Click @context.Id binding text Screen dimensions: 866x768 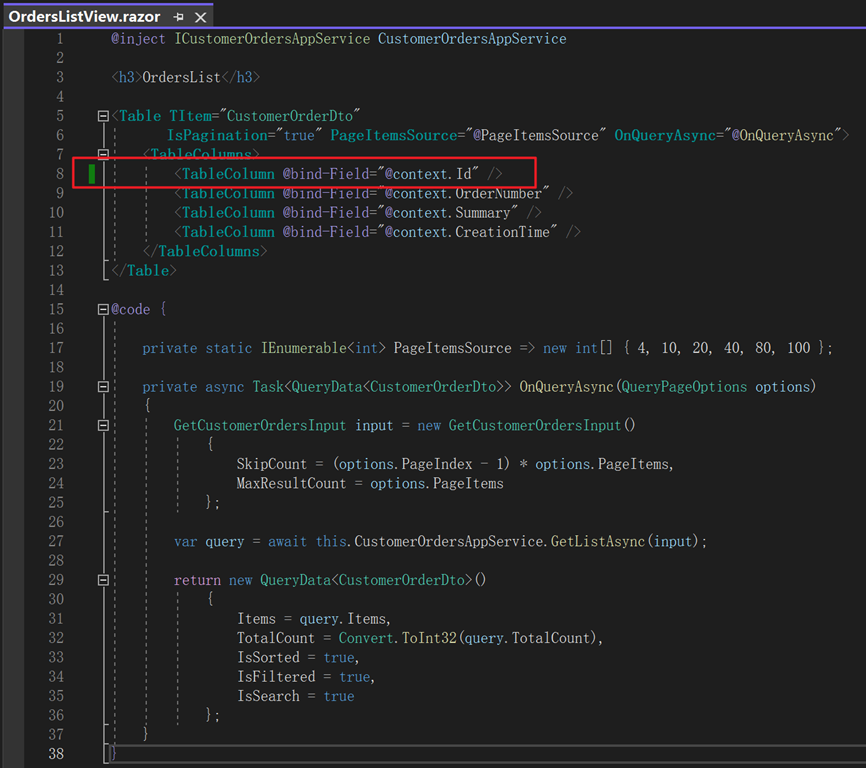coord(428,174)
